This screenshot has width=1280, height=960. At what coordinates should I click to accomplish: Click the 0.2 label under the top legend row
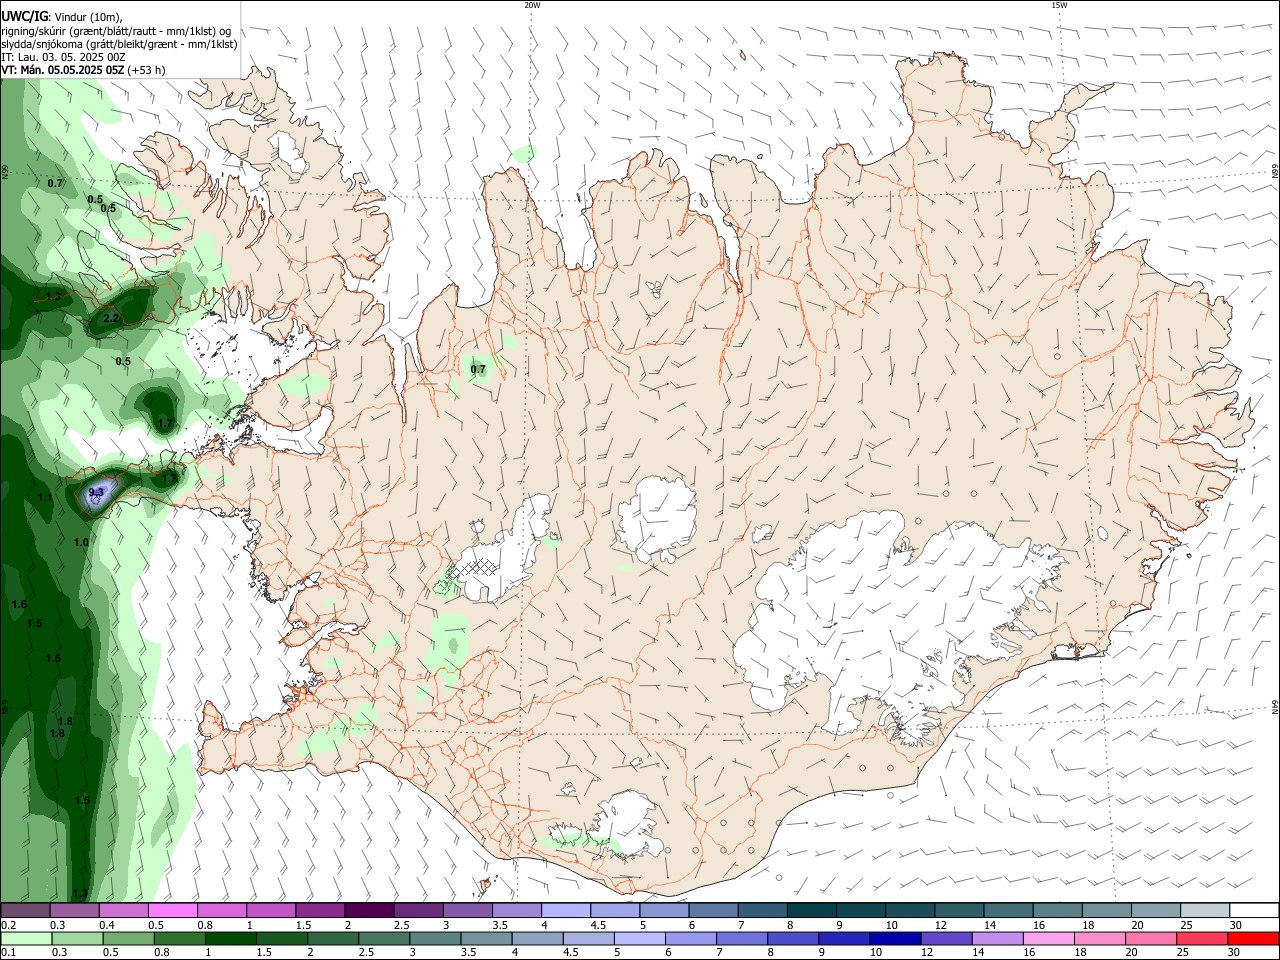point(8,925)
